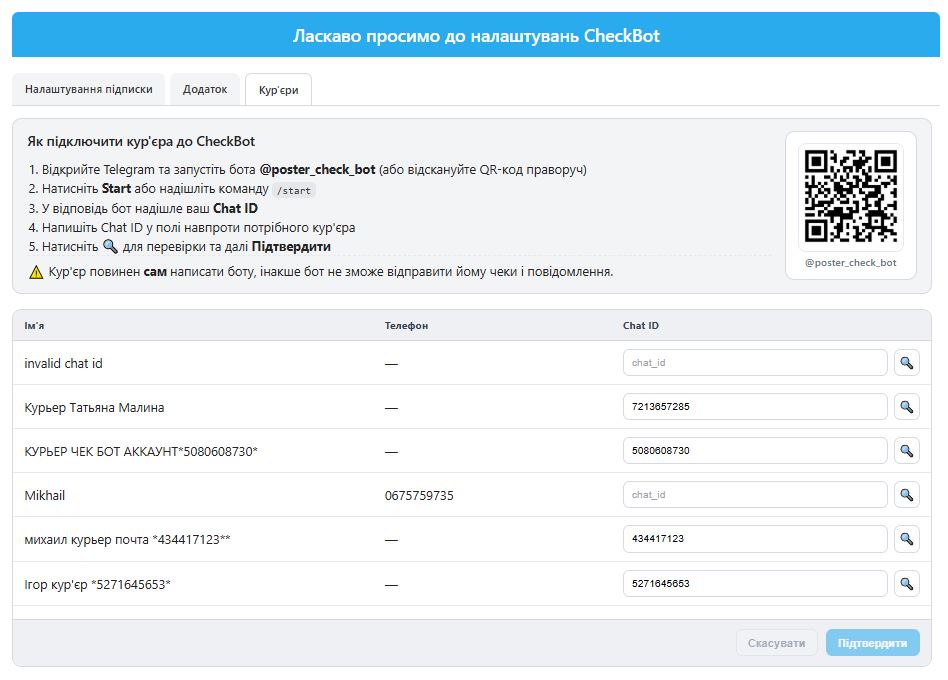Screen dimensions: 948x680
Task: Click the @poster_check_bot label under QR code
Action: click(850, 264)
